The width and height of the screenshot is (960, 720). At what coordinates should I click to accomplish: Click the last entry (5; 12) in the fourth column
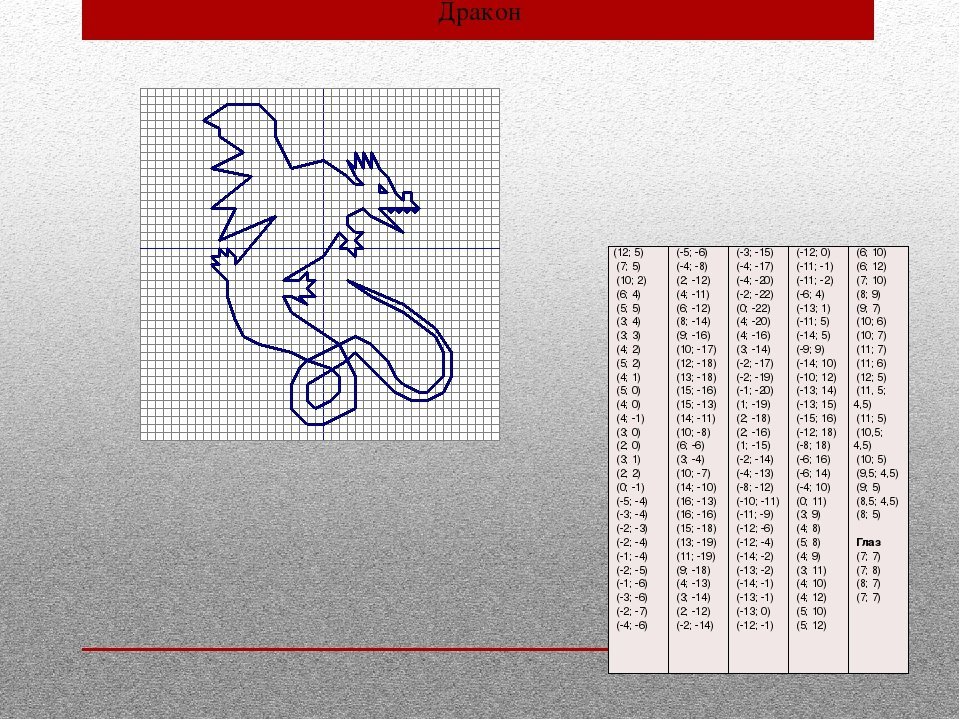point(810,625)
